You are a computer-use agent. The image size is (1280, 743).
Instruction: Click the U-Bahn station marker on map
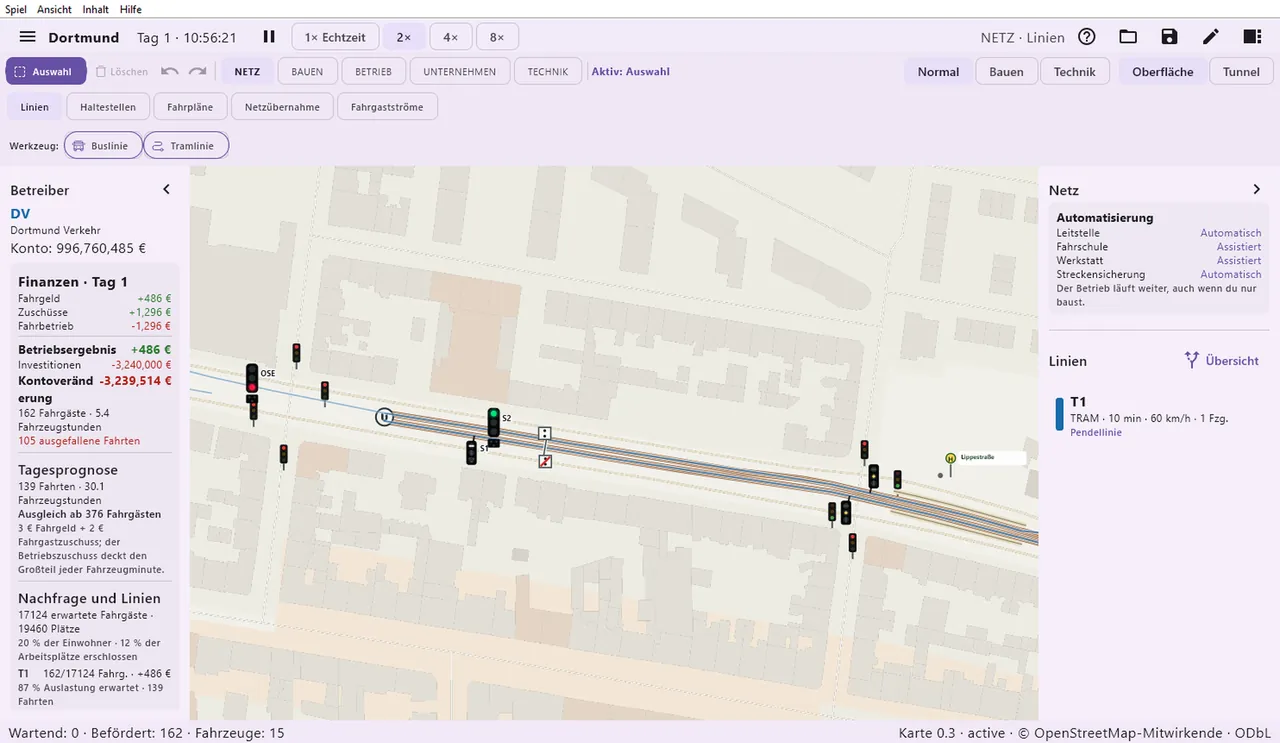click(385, 417)
